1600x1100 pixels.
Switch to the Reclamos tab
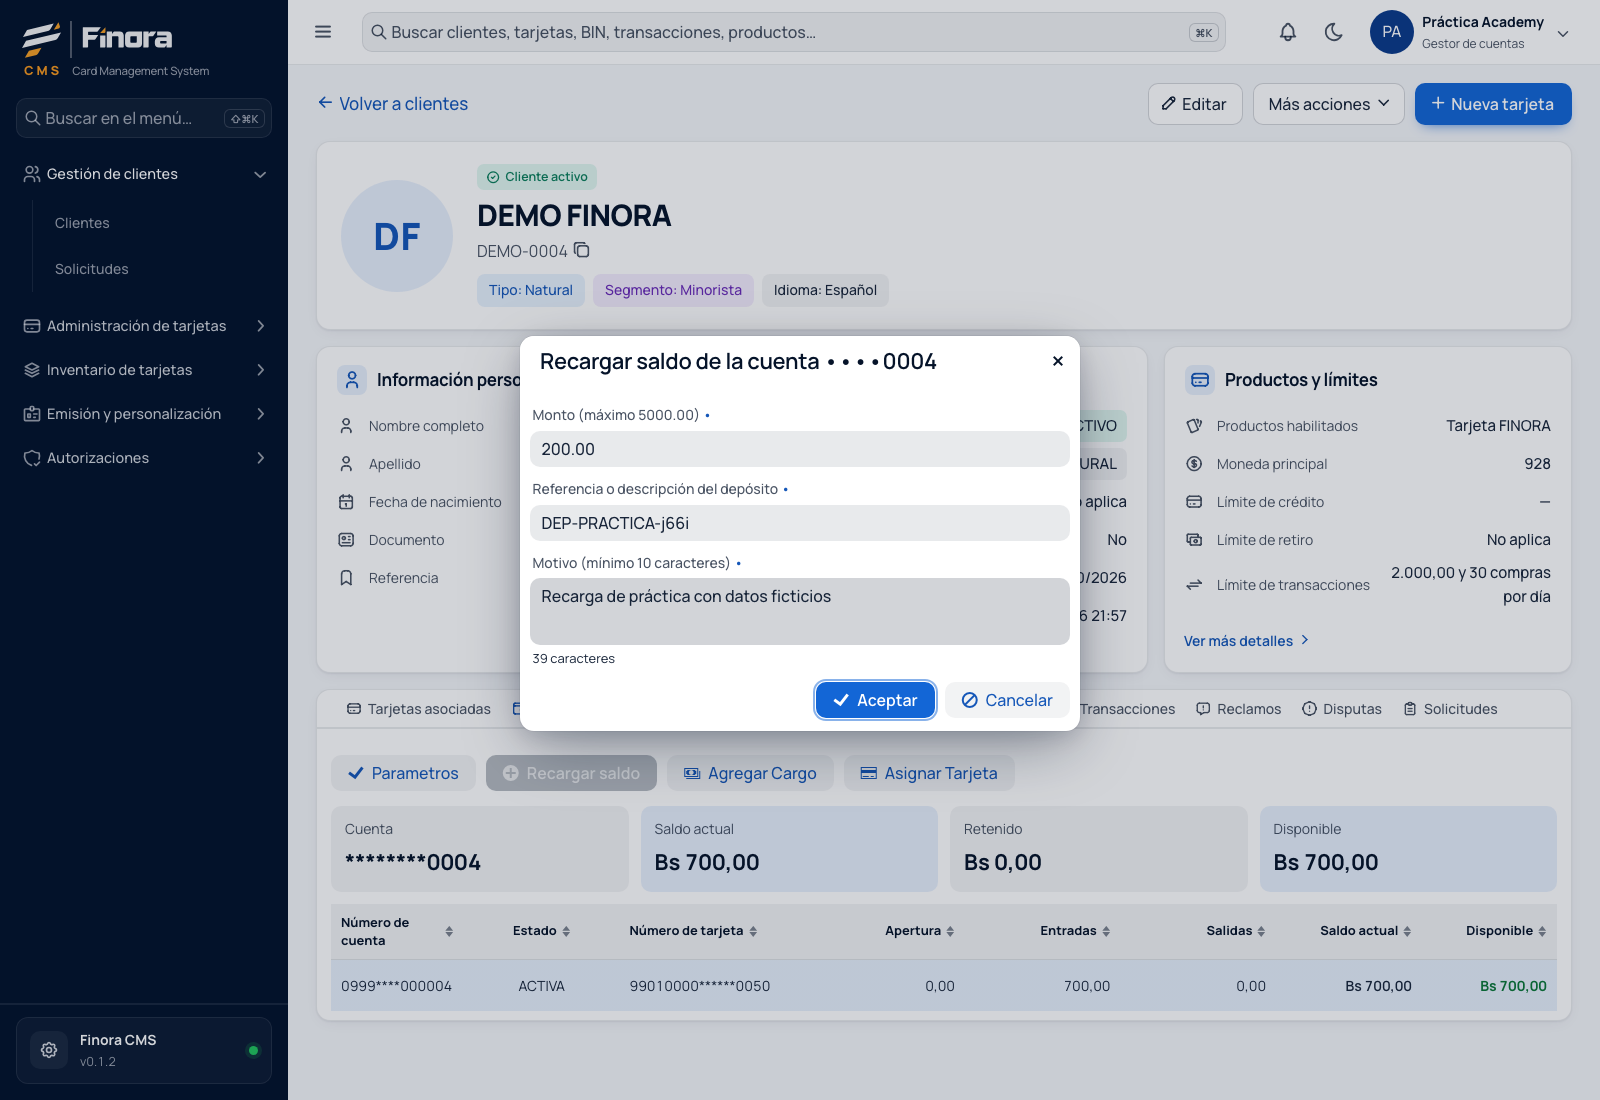coord(1238,709)
